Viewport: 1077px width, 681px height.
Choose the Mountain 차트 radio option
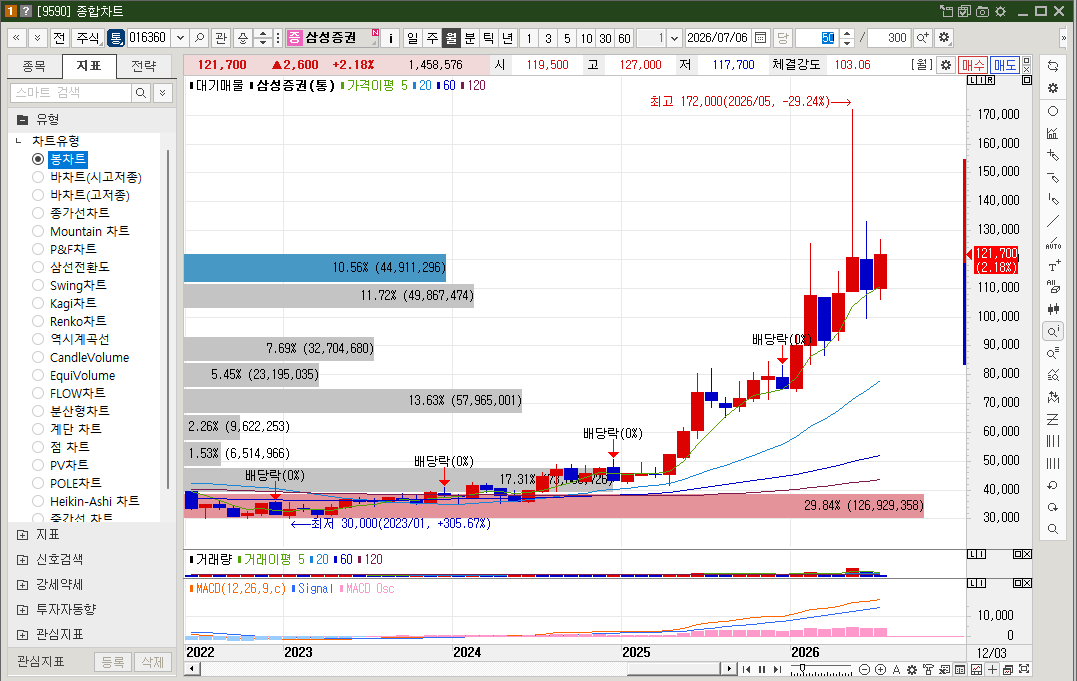pyautogui.click(x=38, y=232)
